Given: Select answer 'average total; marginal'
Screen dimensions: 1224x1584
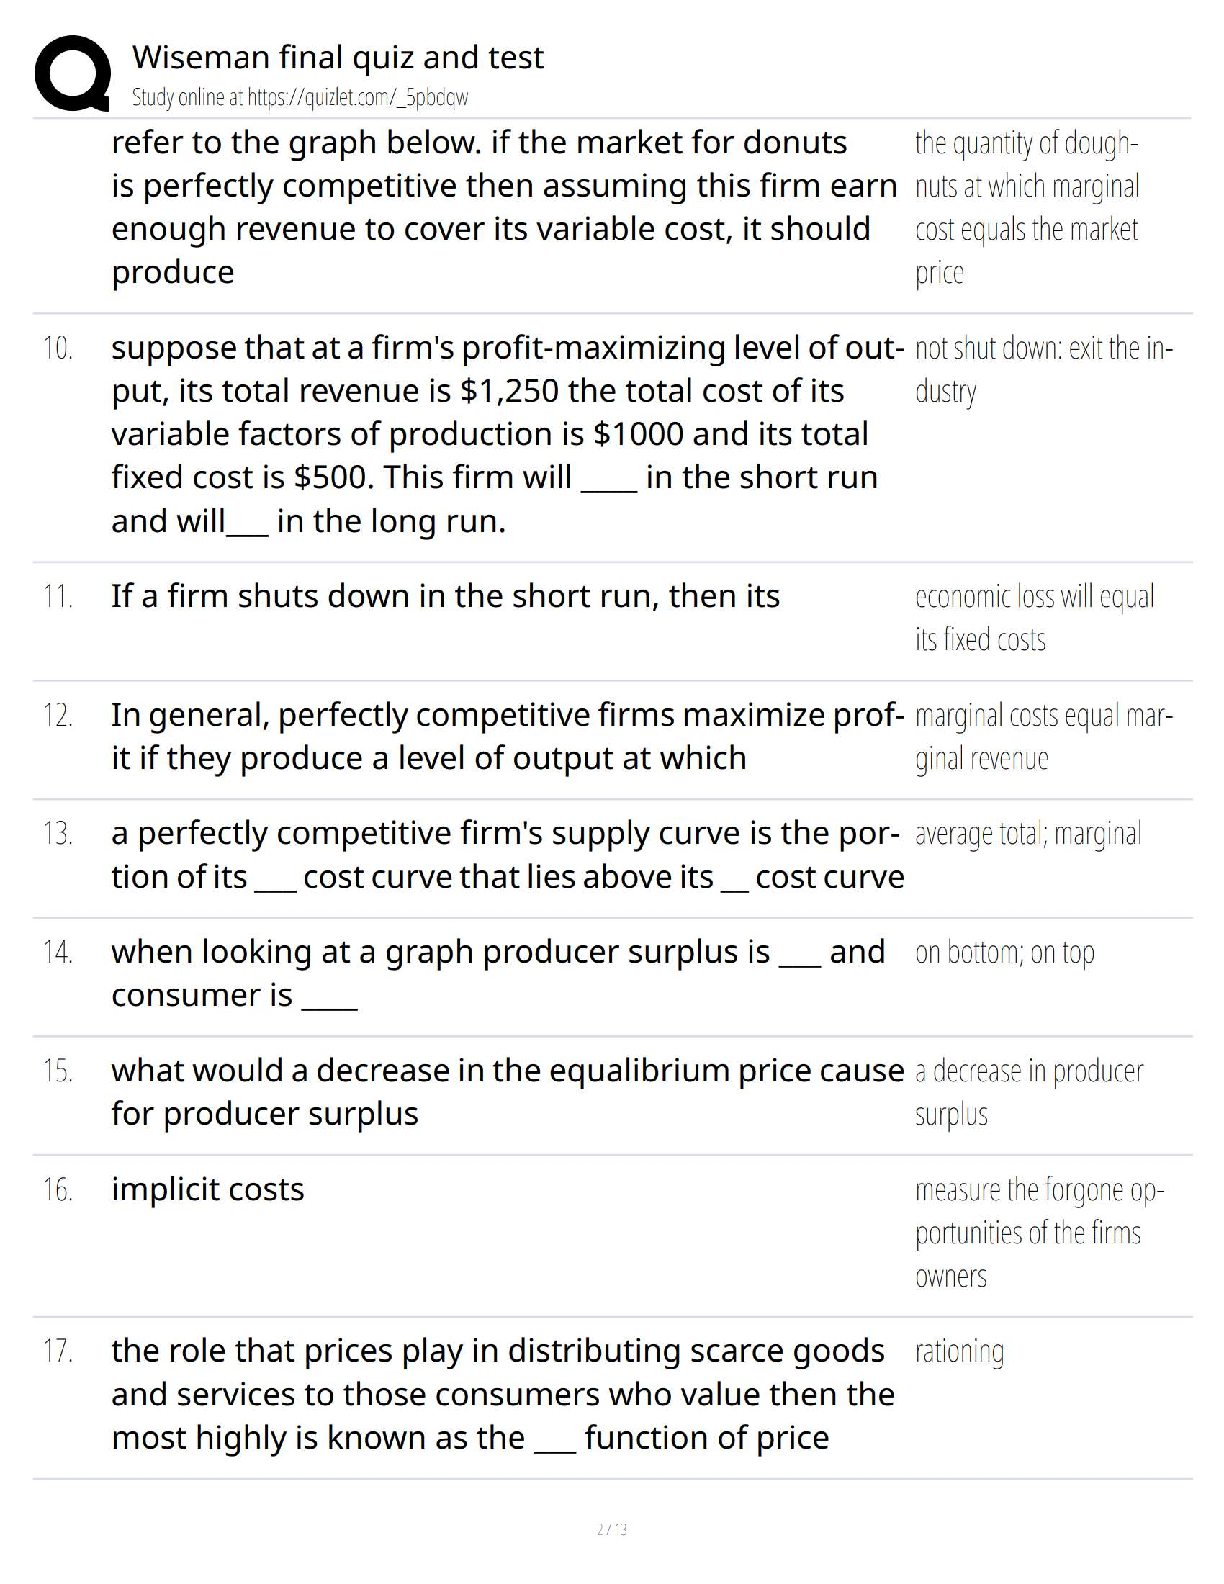Looking at the screenshot, I should (x=1028, y=834).
